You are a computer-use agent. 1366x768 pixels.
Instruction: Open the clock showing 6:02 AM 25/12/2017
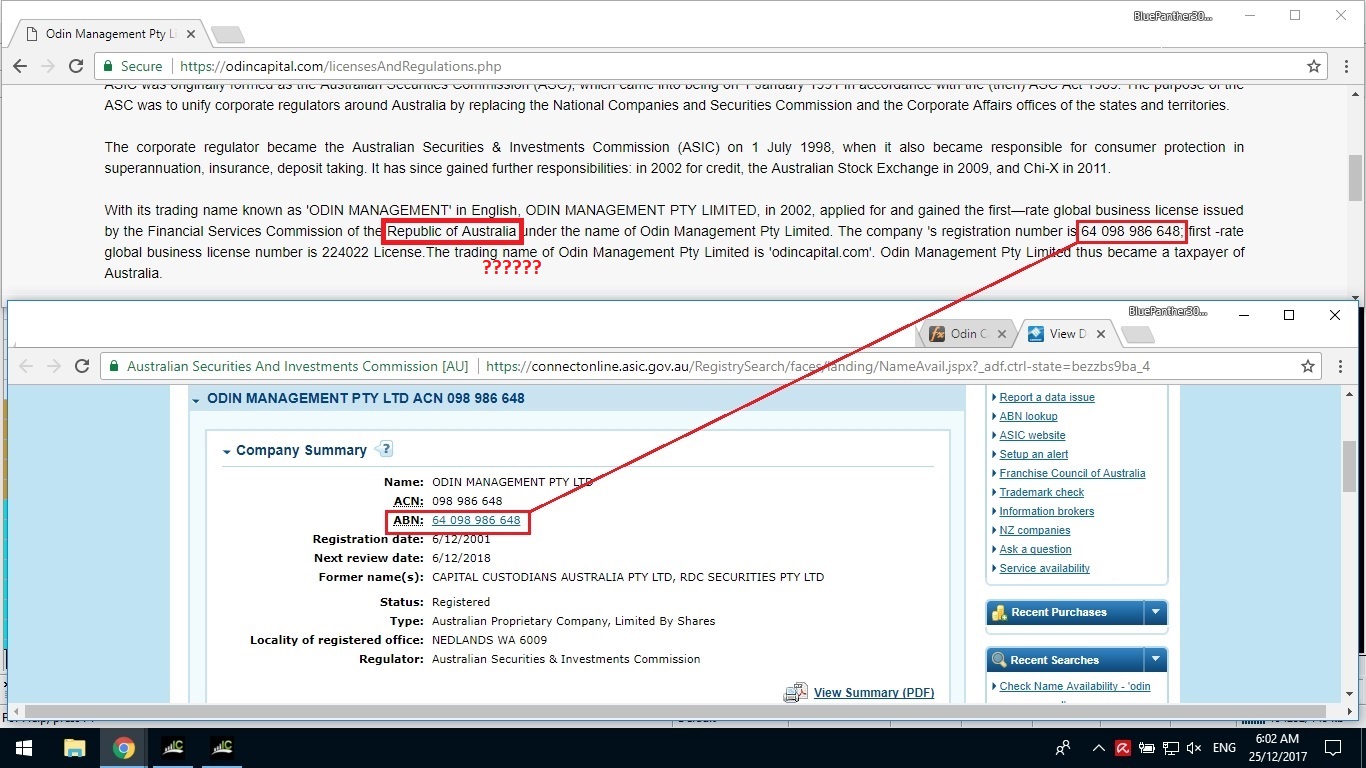[x=1276, y=747]
